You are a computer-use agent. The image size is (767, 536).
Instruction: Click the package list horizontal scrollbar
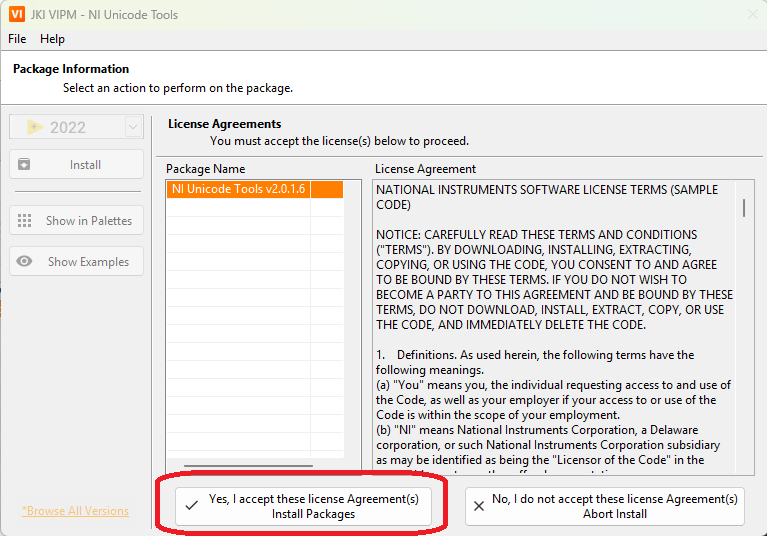click(248, 466)
